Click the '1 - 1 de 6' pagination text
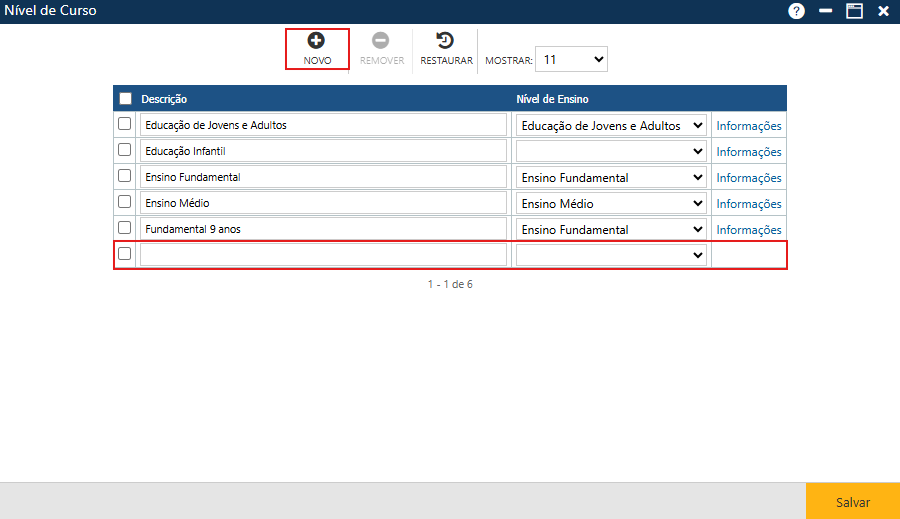This screenshot has height=519, width=900. tap(450, 284)
